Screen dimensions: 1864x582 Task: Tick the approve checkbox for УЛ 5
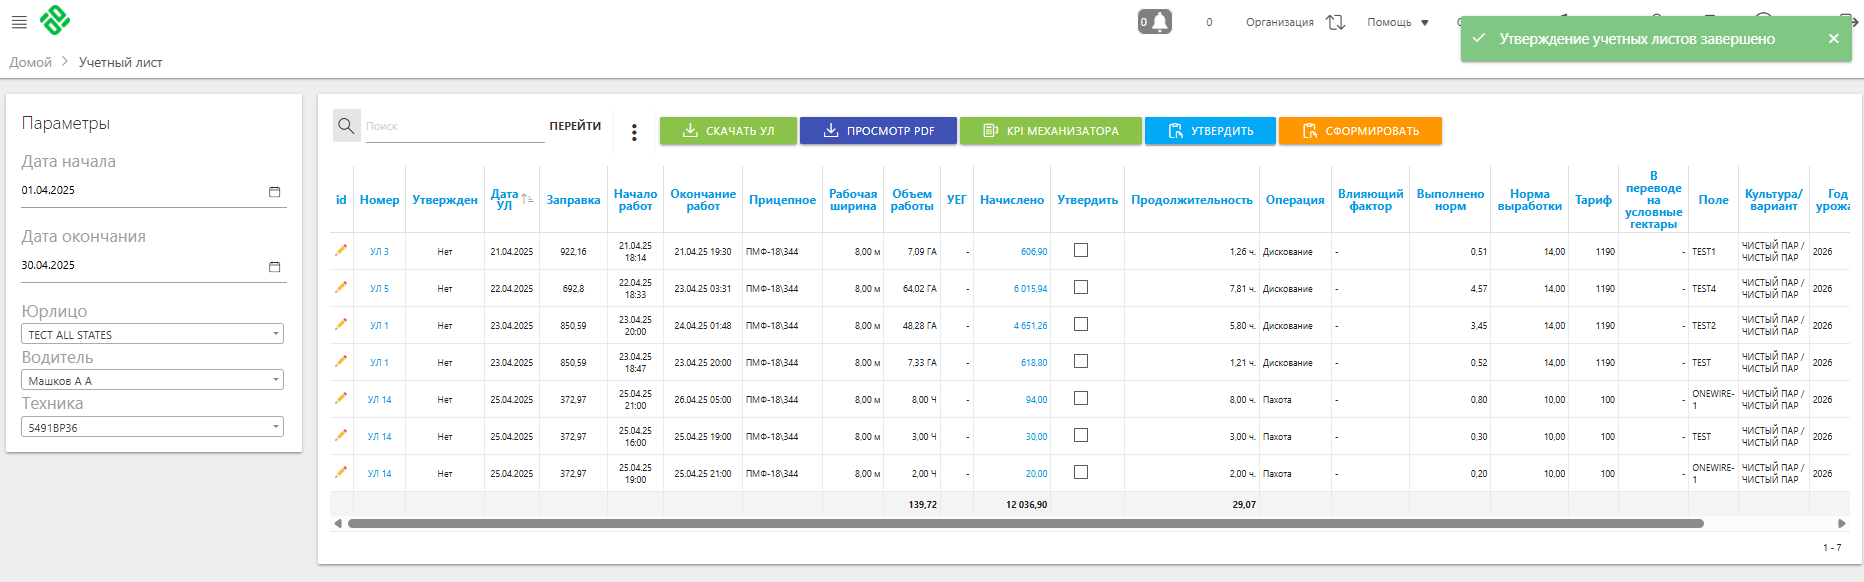1081,288
